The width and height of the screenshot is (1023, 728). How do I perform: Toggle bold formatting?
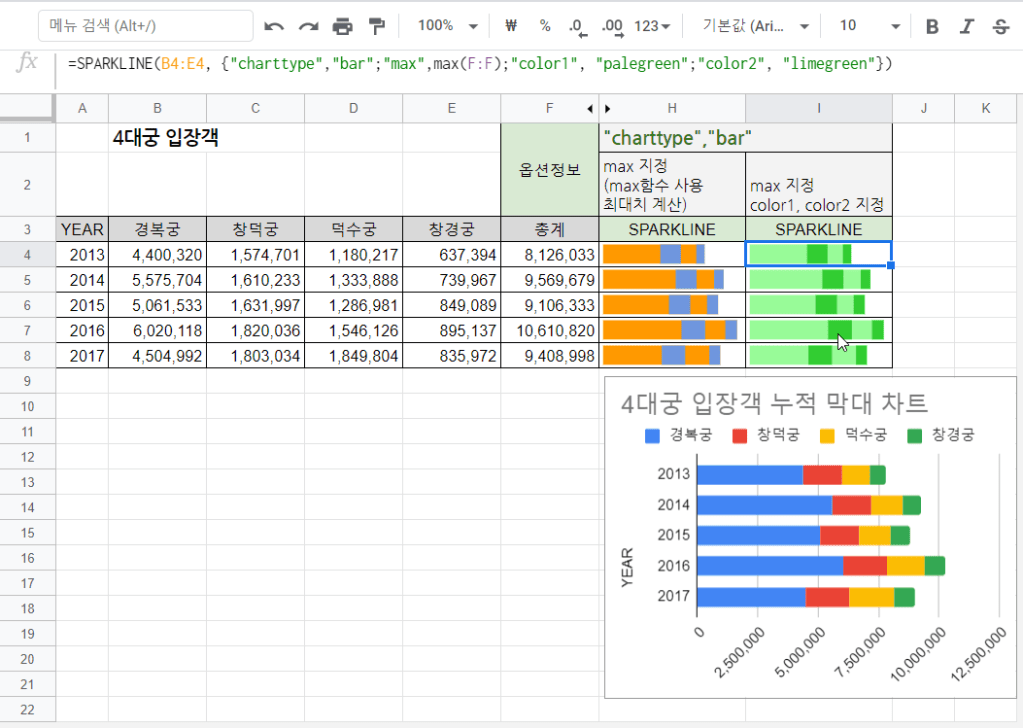932,26
